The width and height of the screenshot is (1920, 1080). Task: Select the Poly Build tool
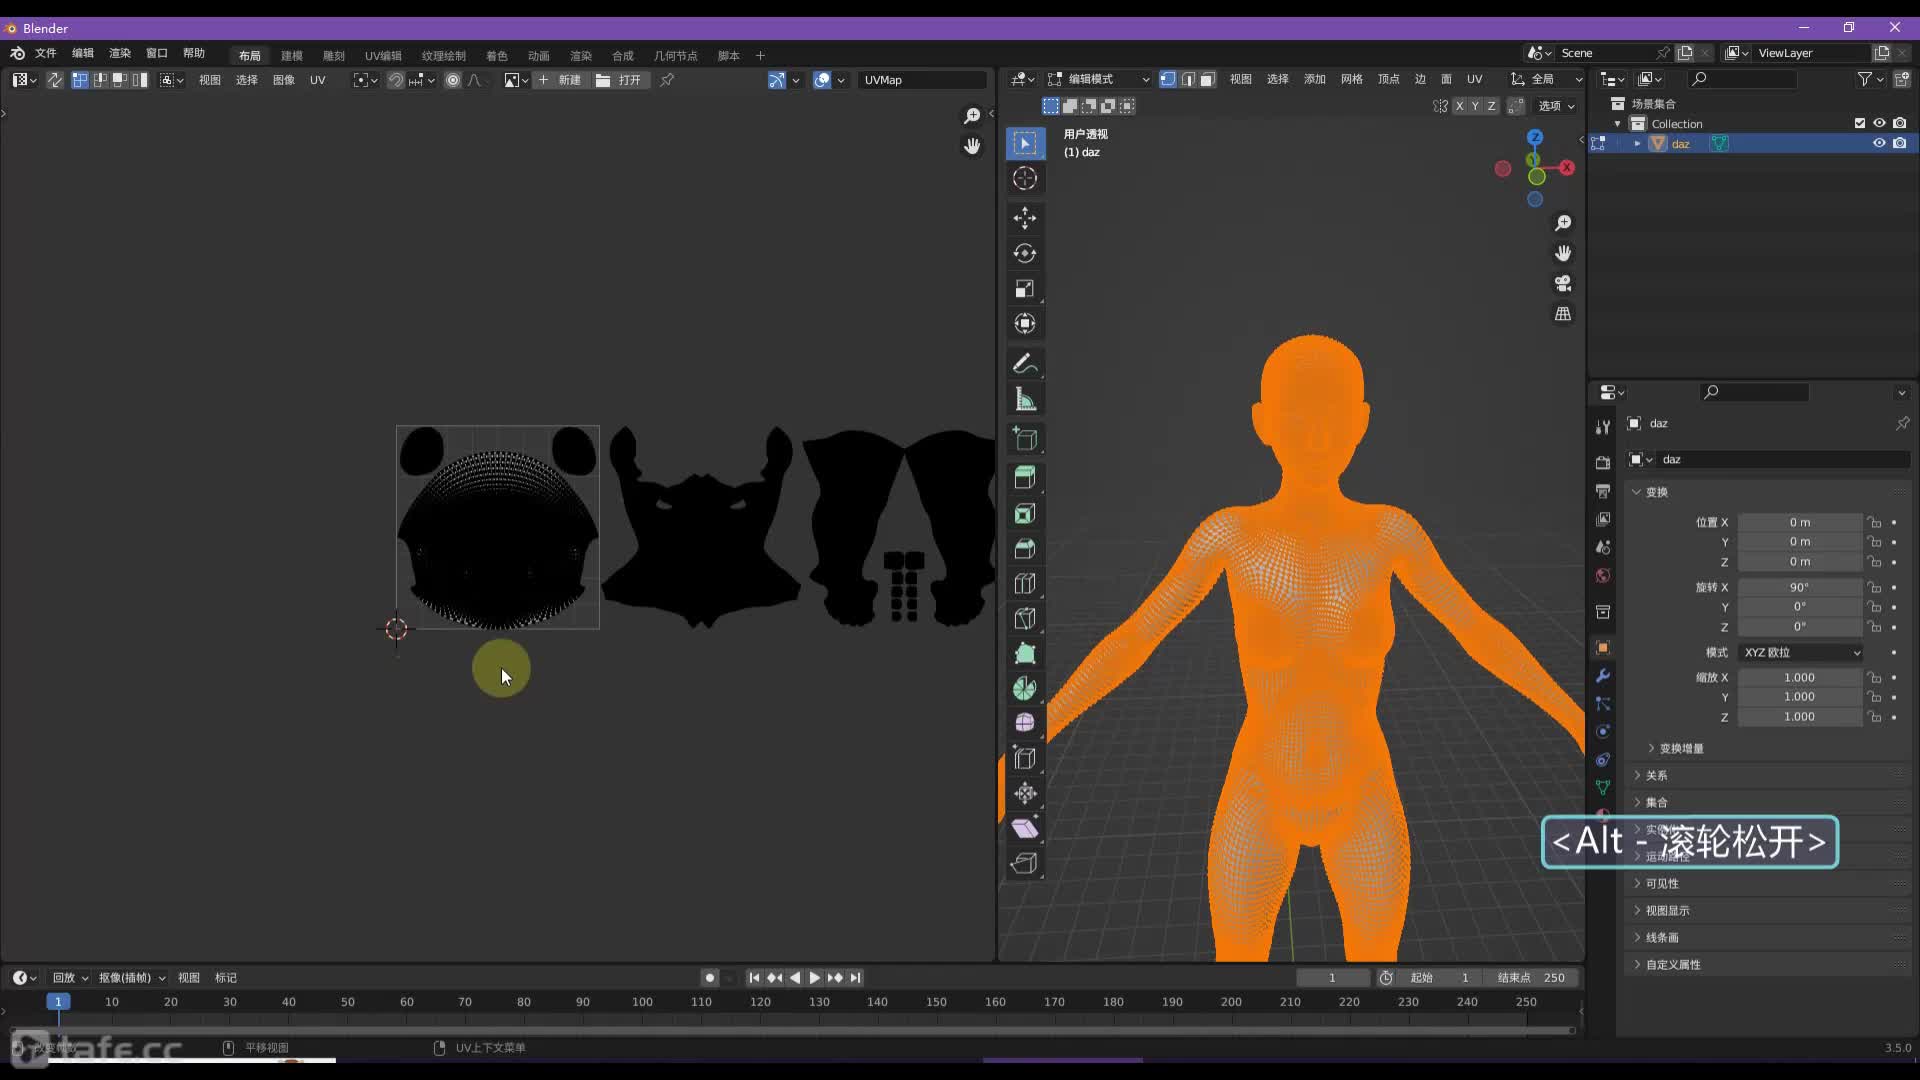click(x=1025, y=654)
